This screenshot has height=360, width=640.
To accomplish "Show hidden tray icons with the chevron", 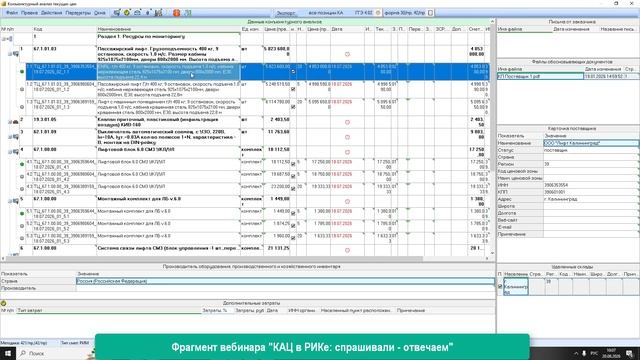I will 576,353.
